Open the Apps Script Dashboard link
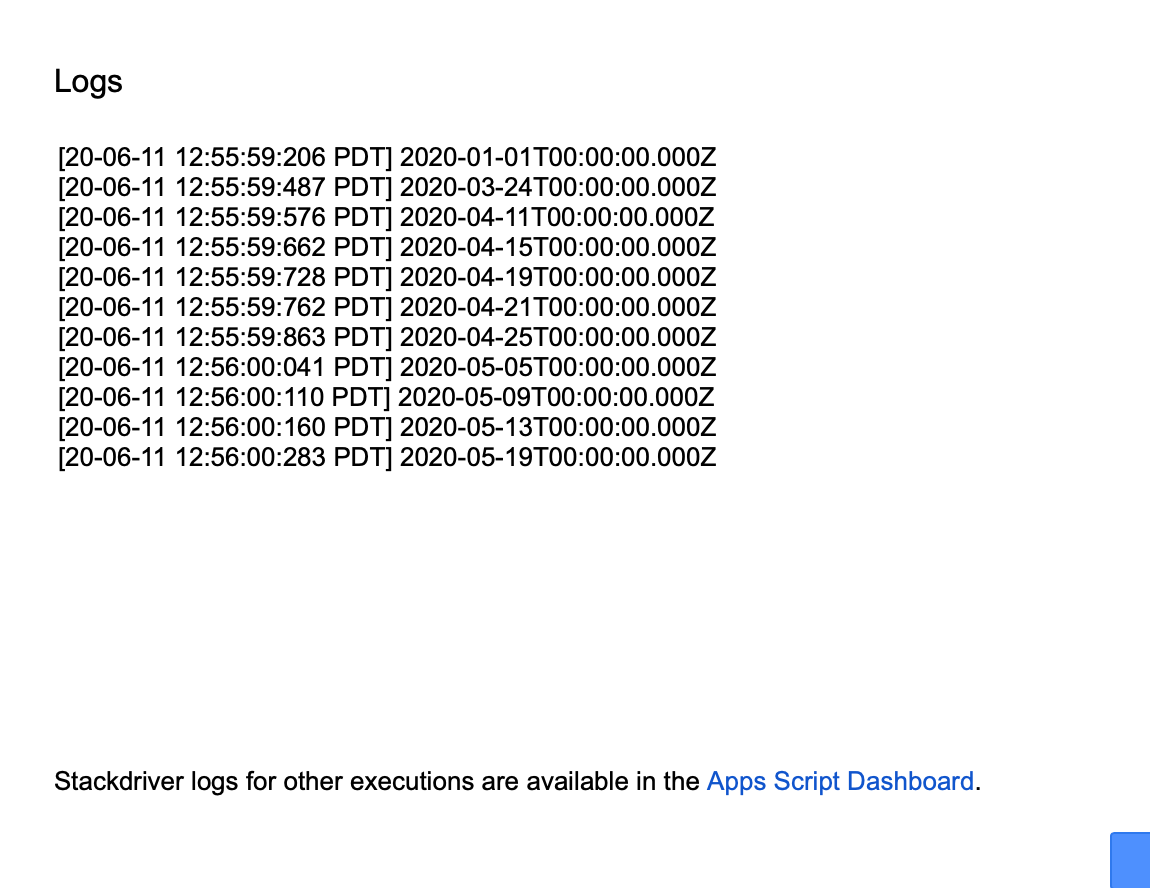The image size is (1150, 888). [x=840, y=781]
